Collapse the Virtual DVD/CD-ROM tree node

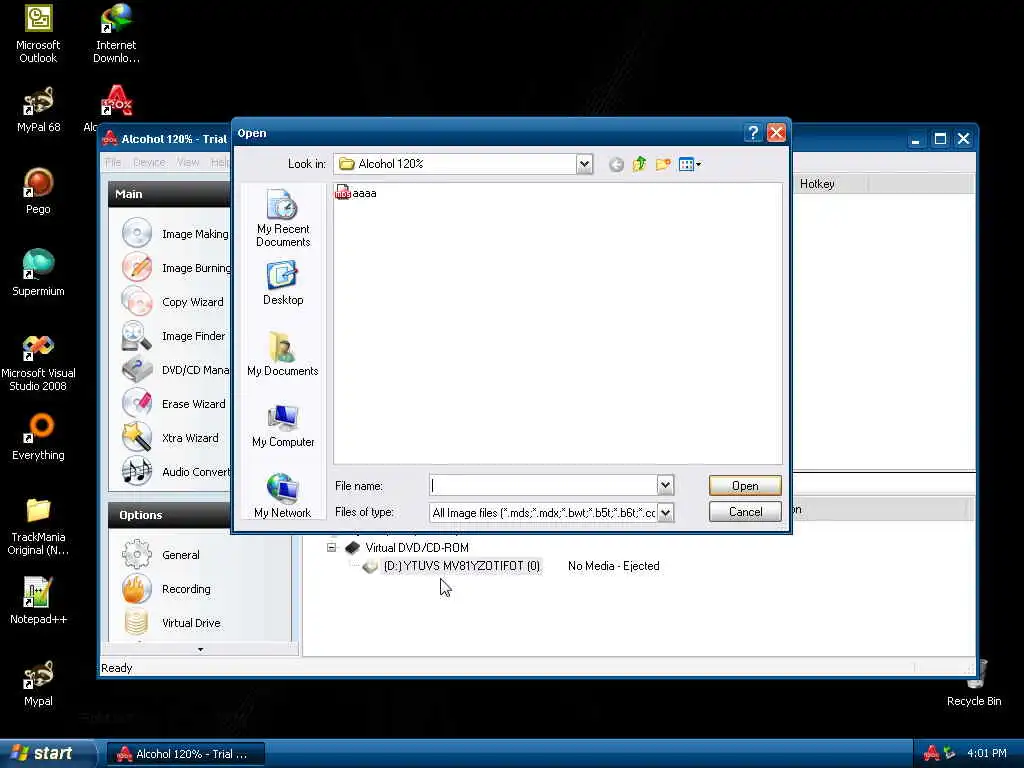pyautogui.click(x=332, y=547)
